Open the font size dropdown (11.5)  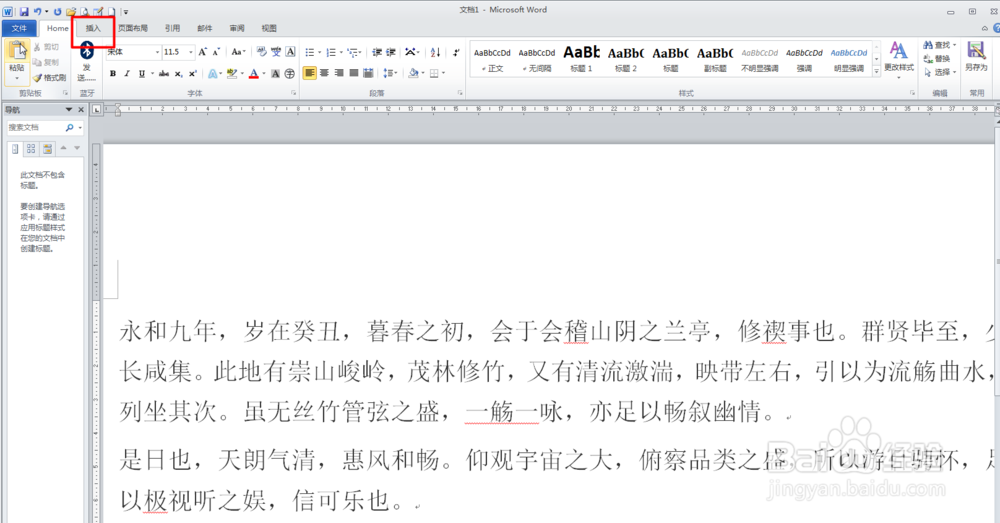pos(190,52)
